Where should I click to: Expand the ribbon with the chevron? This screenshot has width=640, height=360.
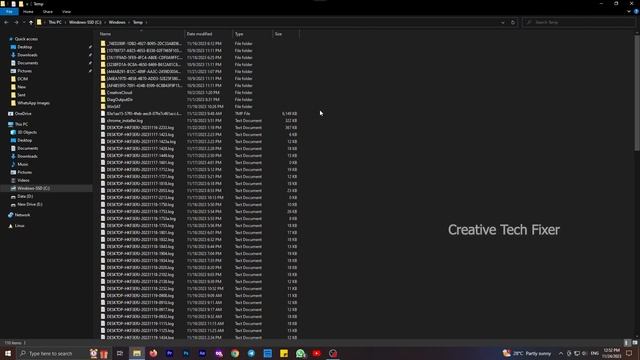629,12
